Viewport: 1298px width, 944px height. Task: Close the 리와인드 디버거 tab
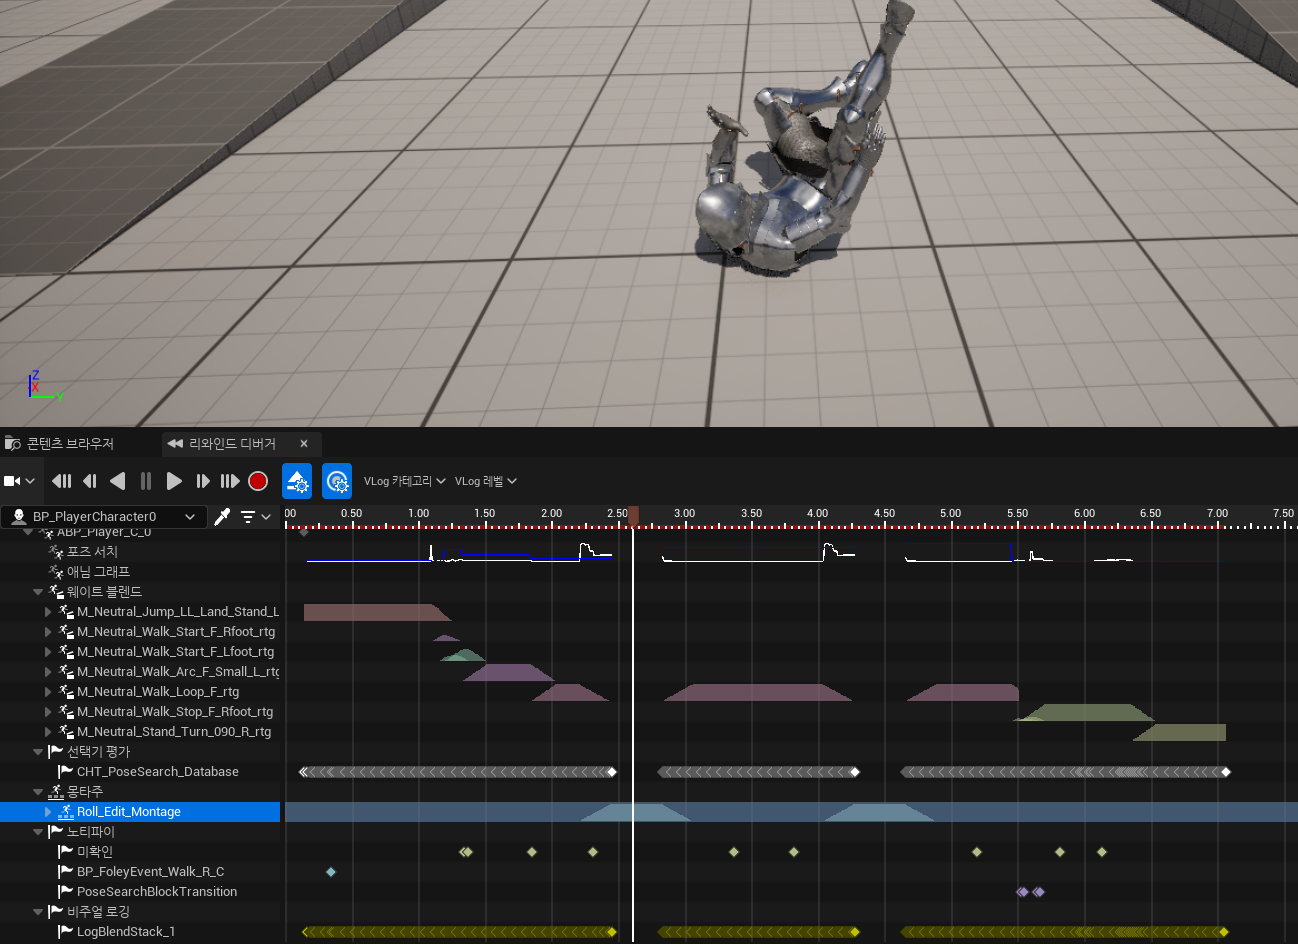click(304, 443)
